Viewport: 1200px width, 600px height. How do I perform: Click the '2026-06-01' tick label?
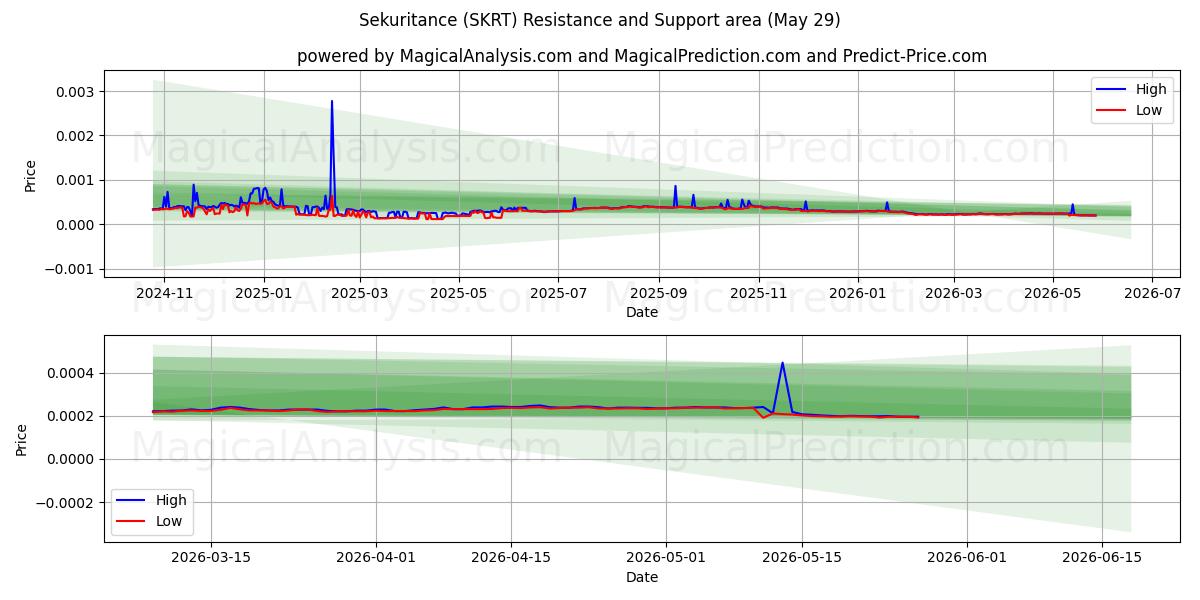[967, 558]
